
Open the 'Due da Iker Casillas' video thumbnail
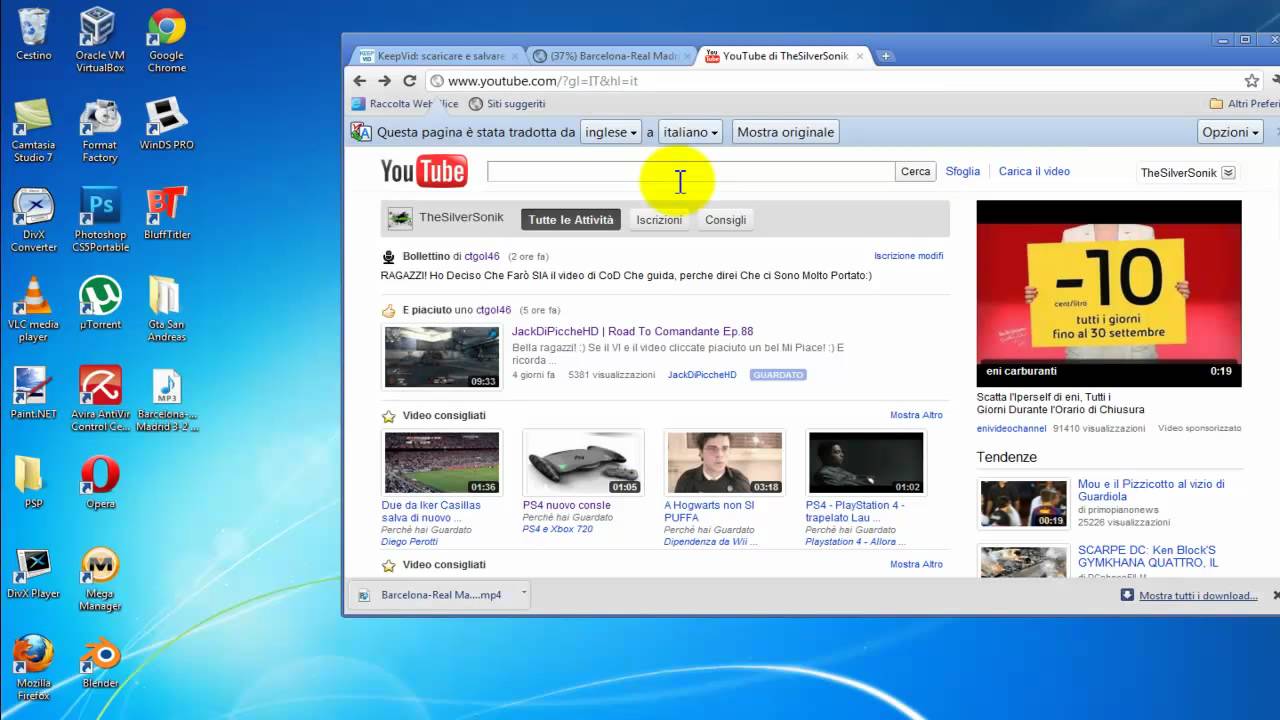pyautogui.click(x=441, y=463)
